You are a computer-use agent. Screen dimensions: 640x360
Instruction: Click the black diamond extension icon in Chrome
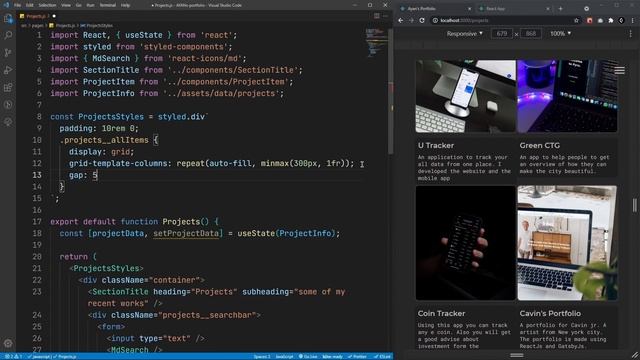point(621,20)
